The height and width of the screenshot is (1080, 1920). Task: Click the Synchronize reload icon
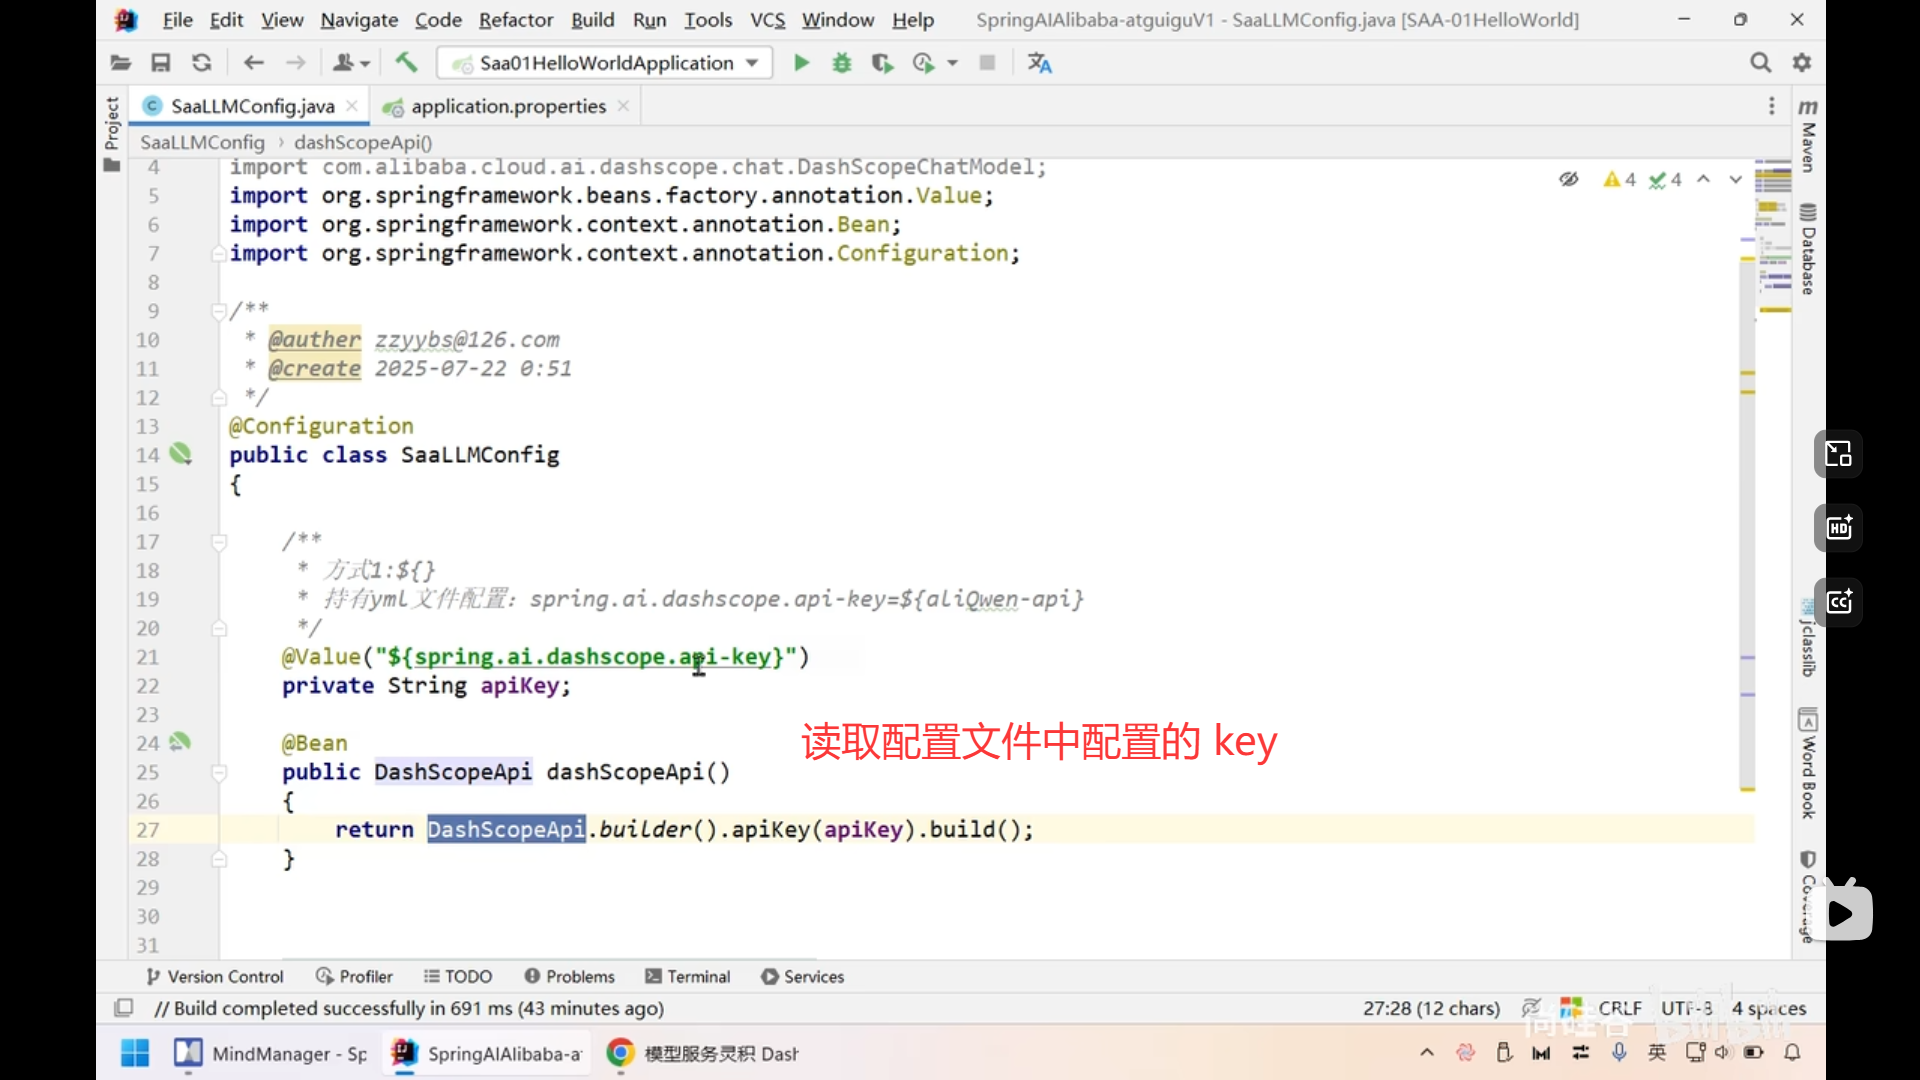(202, 63)
